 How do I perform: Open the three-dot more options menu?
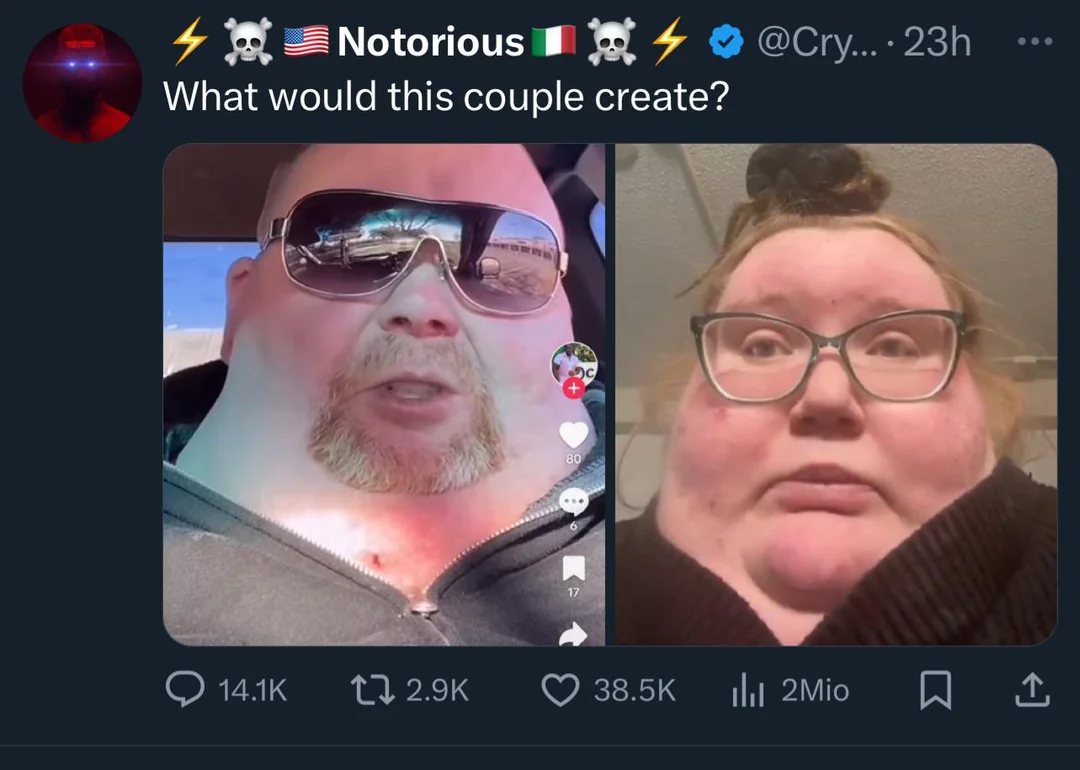coord(1035,41)
